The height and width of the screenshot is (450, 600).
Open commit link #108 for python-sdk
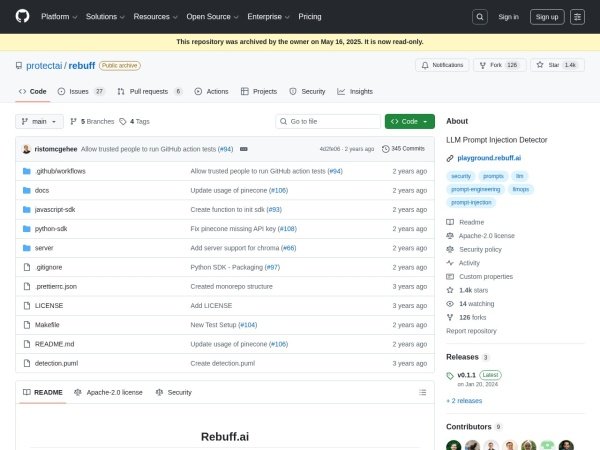pos(287,229)
